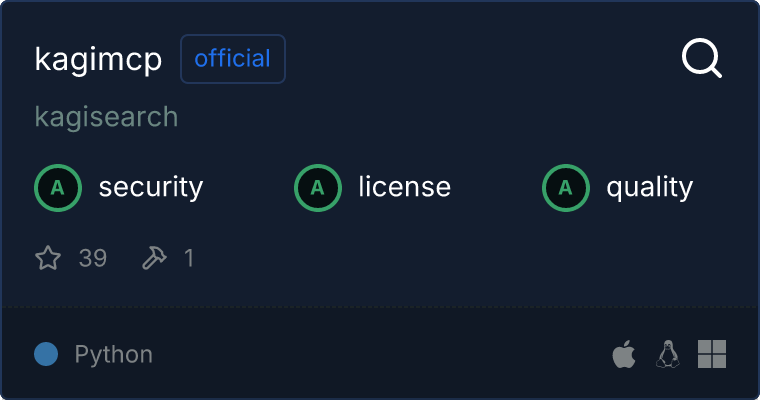Click the license label text

(404, 187)
